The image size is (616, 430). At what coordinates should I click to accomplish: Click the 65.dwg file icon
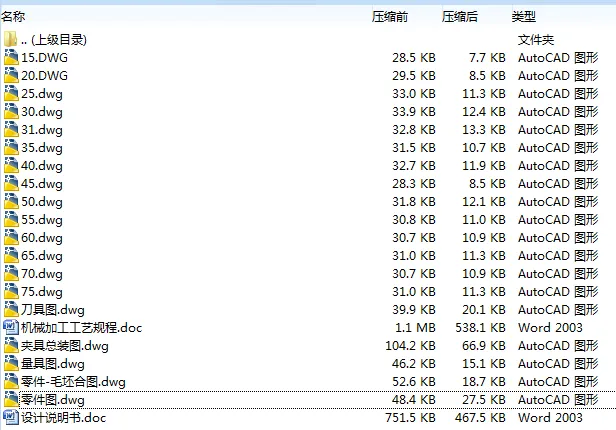(11, 256)
